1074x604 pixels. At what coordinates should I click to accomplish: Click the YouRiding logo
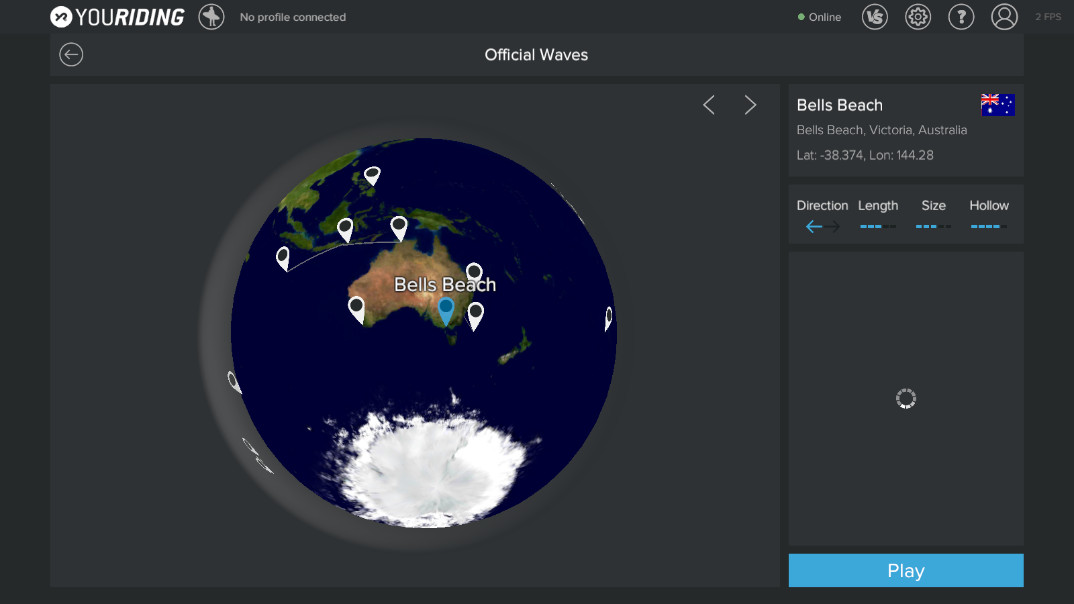117,17
